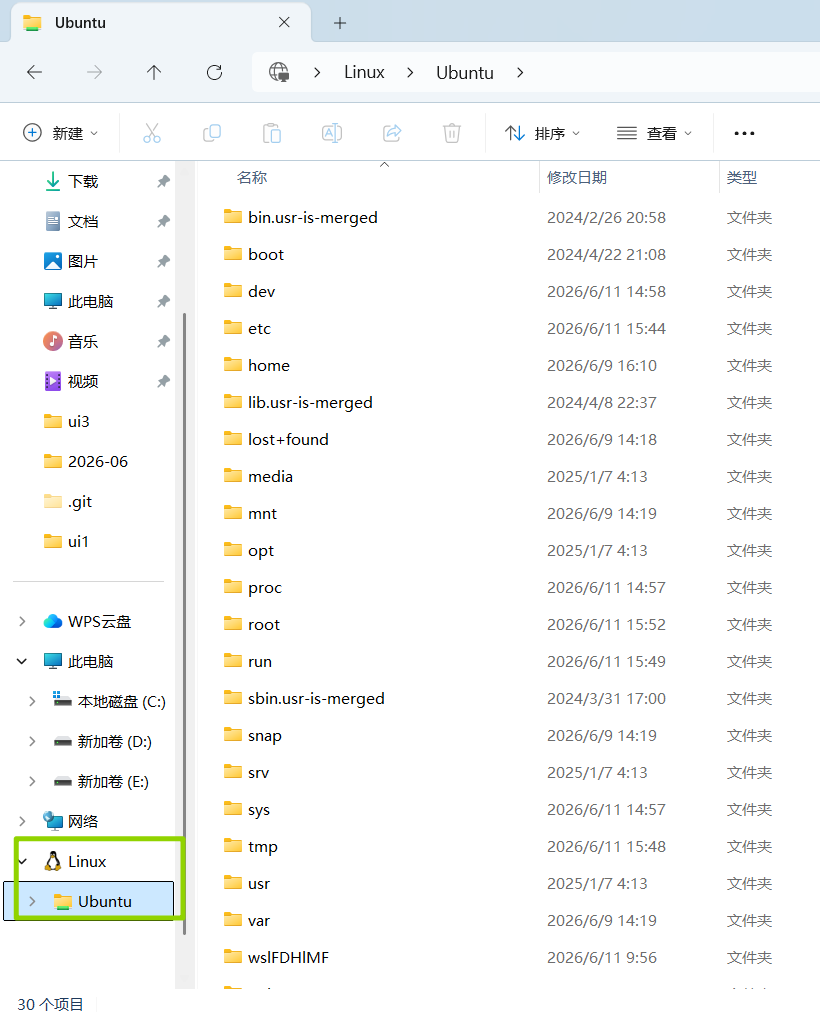Click the boot folder icon
Viewport: 820px width, 1016px height.
[233, 254]
